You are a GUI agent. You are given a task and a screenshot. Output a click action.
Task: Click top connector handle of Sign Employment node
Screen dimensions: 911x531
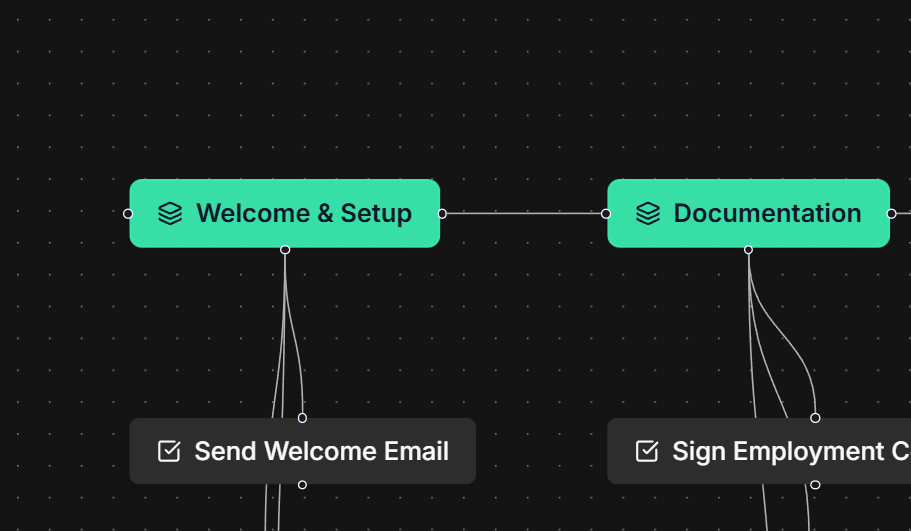click(815, 418)
